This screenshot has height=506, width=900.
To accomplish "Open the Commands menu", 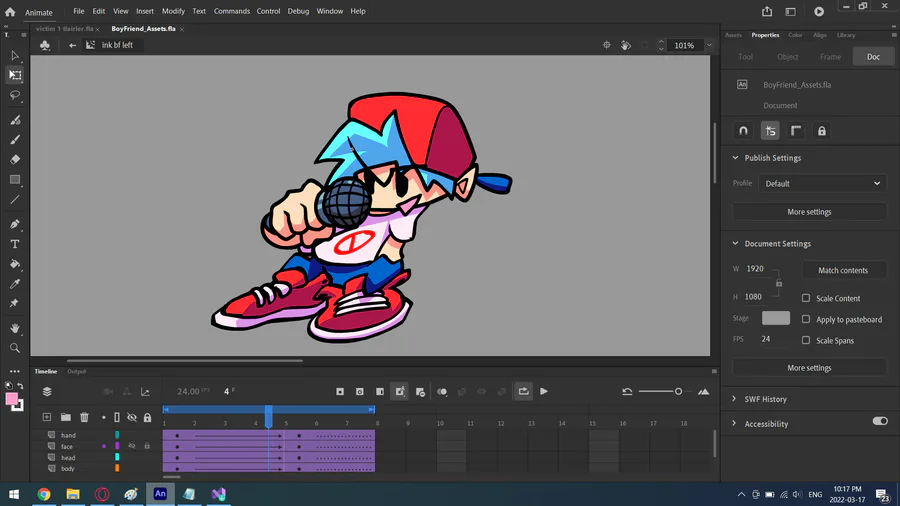I will coord(232,11).
